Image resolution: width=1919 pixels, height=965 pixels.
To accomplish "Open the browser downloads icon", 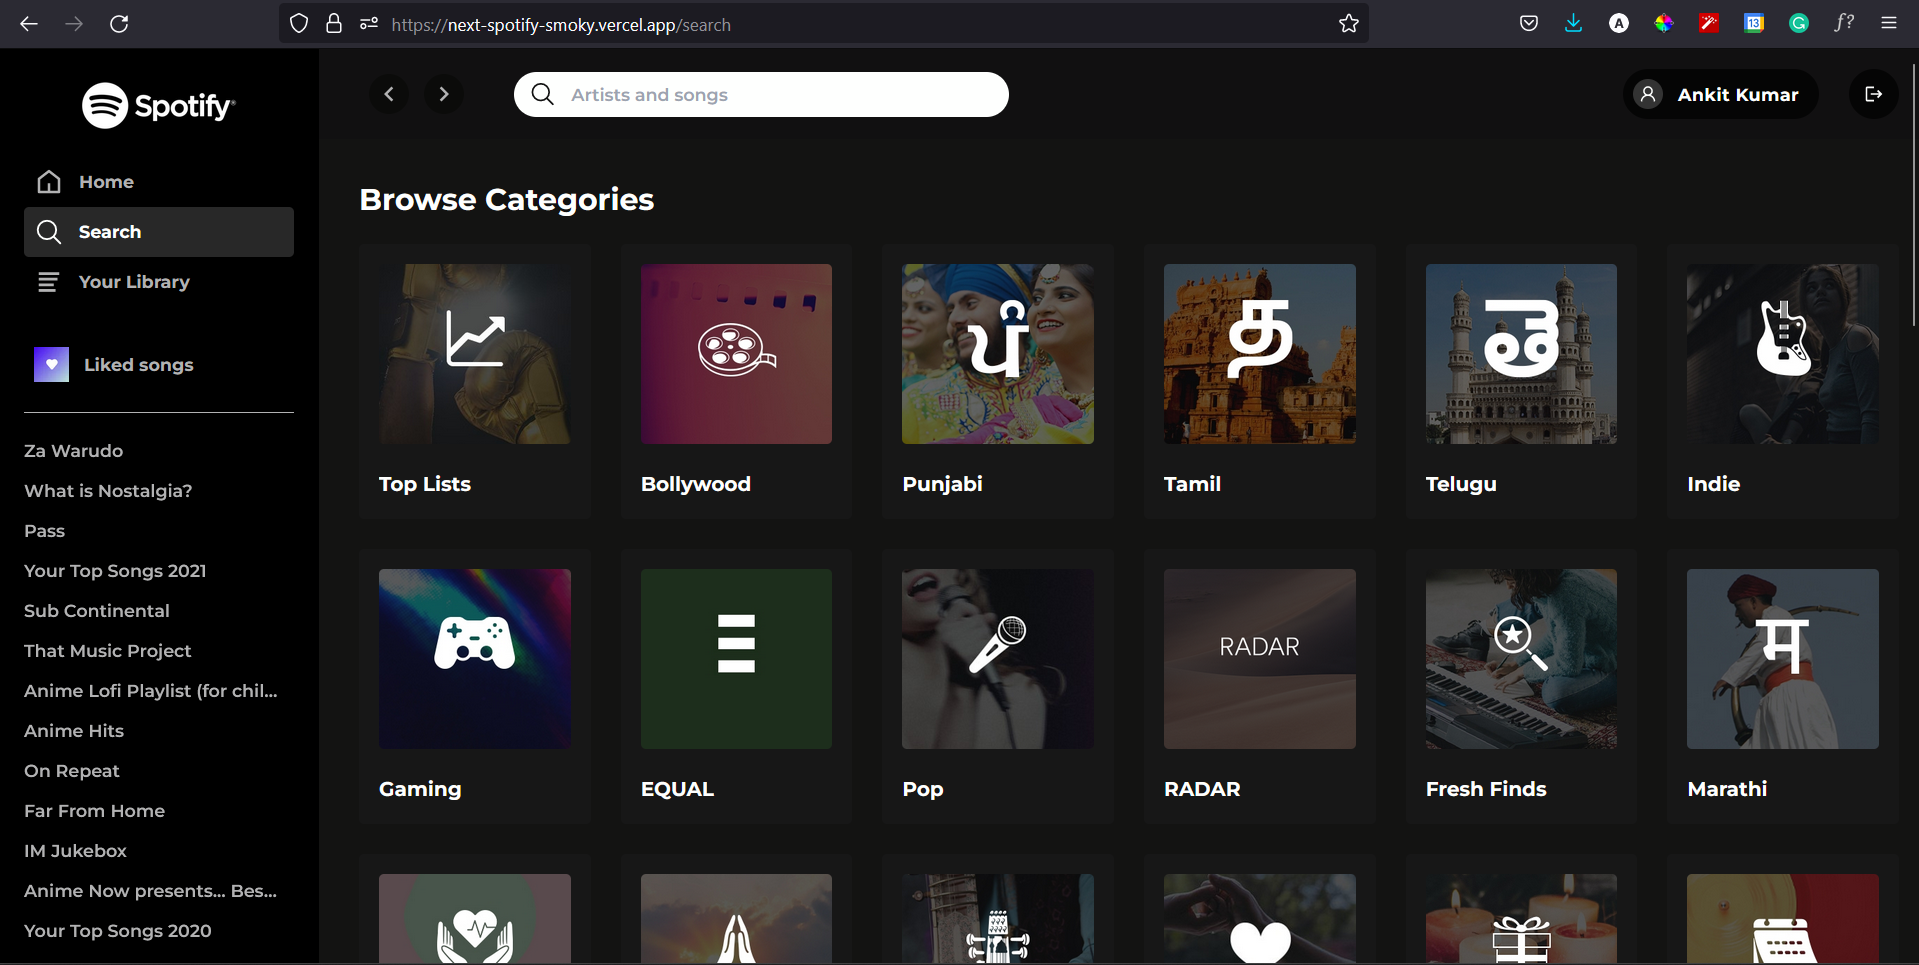I will coord(1573,24).
